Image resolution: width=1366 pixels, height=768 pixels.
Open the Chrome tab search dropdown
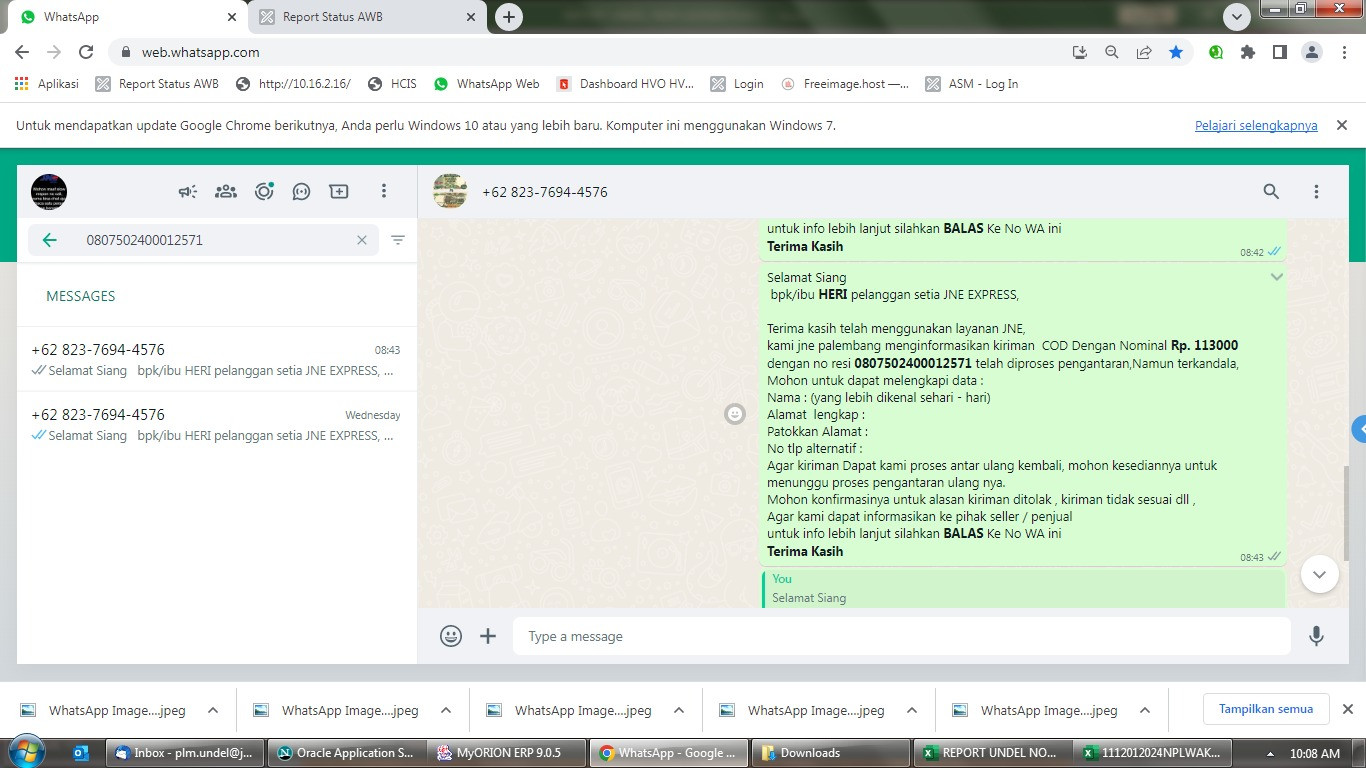point(1237,17)
